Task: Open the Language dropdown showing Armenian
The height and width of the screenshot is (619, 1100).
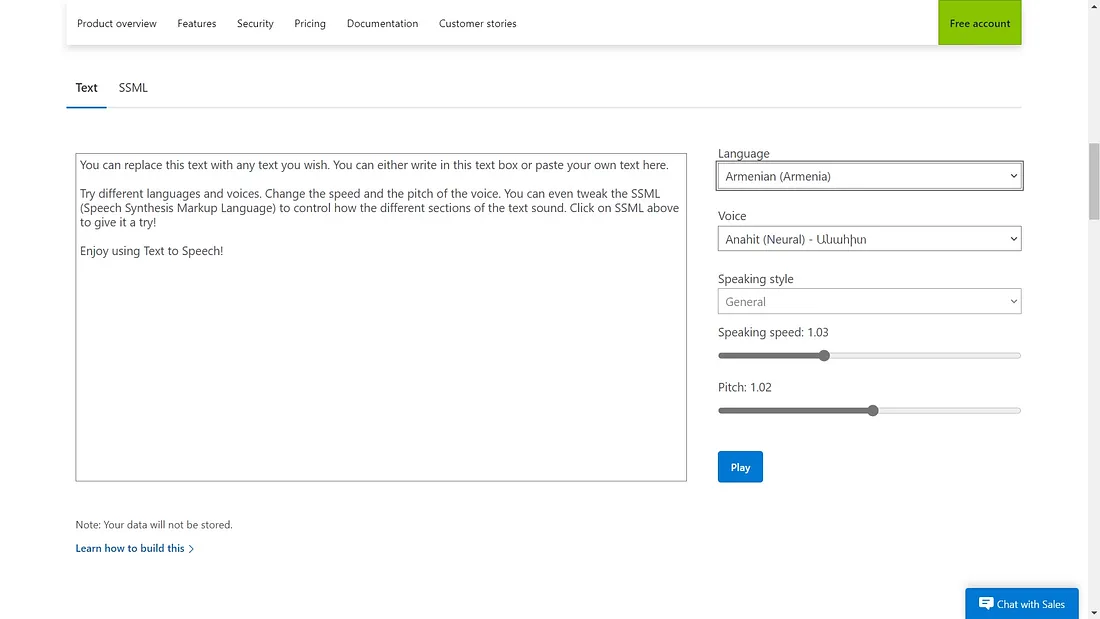Action: pos(869,176)
